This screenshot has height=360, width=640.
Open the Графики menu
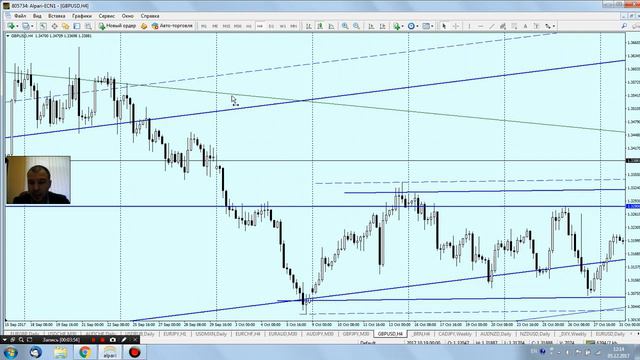point(82,16)
